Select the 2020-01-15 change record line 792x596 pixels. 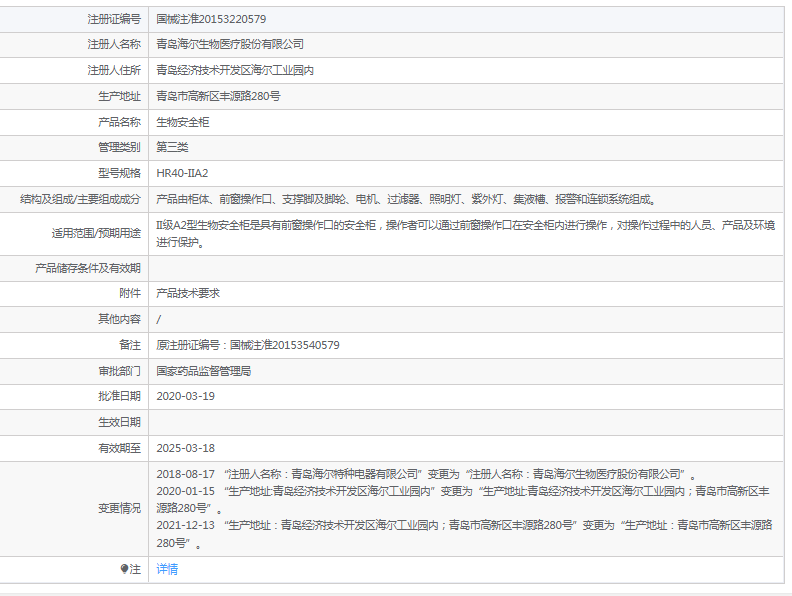pyautogui.click(x=463, y=500)
